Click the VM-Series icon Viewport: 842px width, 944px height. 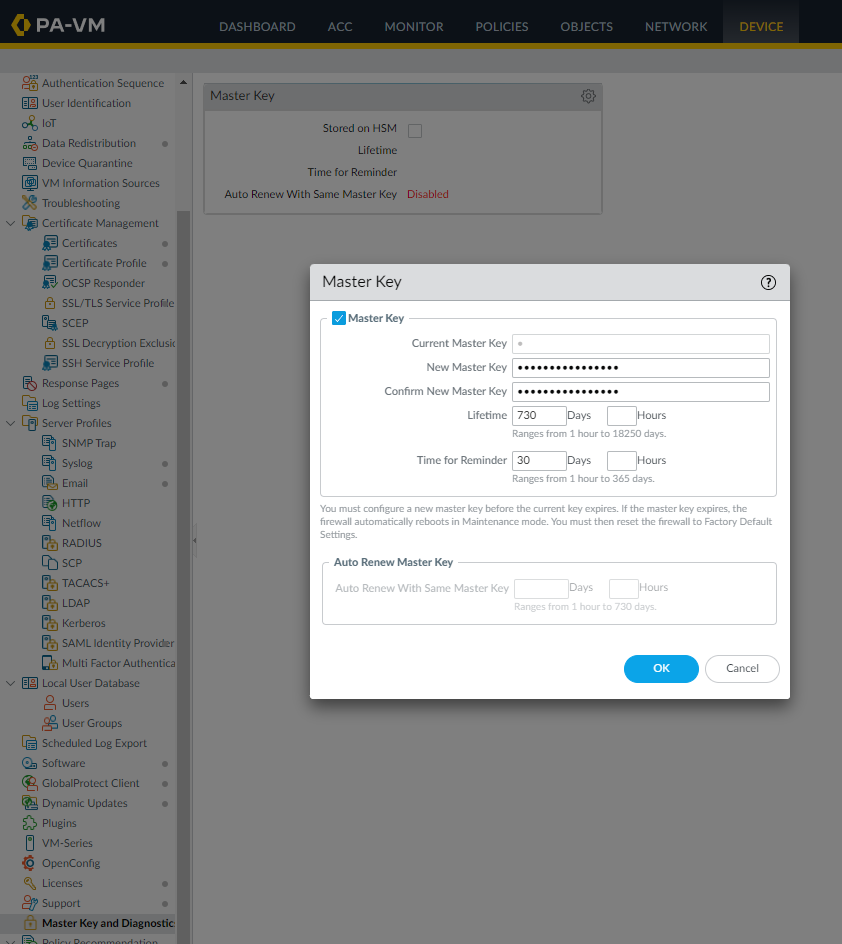[29, 843]
